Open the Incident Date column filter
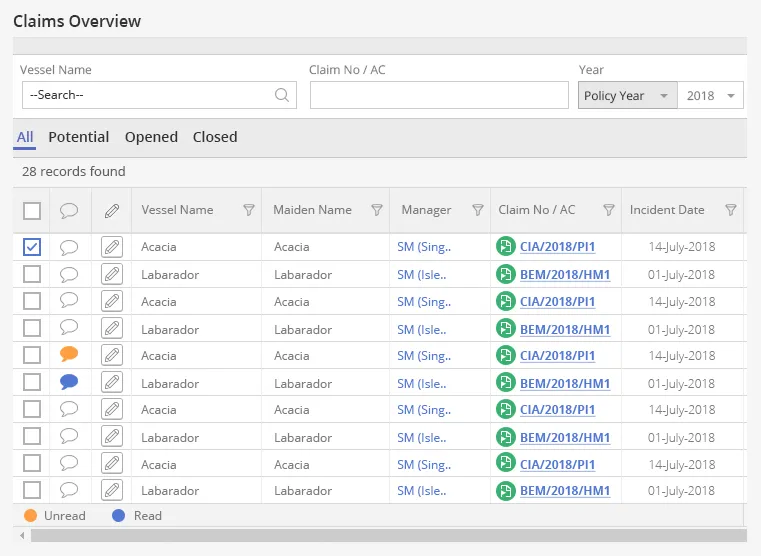Screen dimensions: 761x556 pos(731,210)
